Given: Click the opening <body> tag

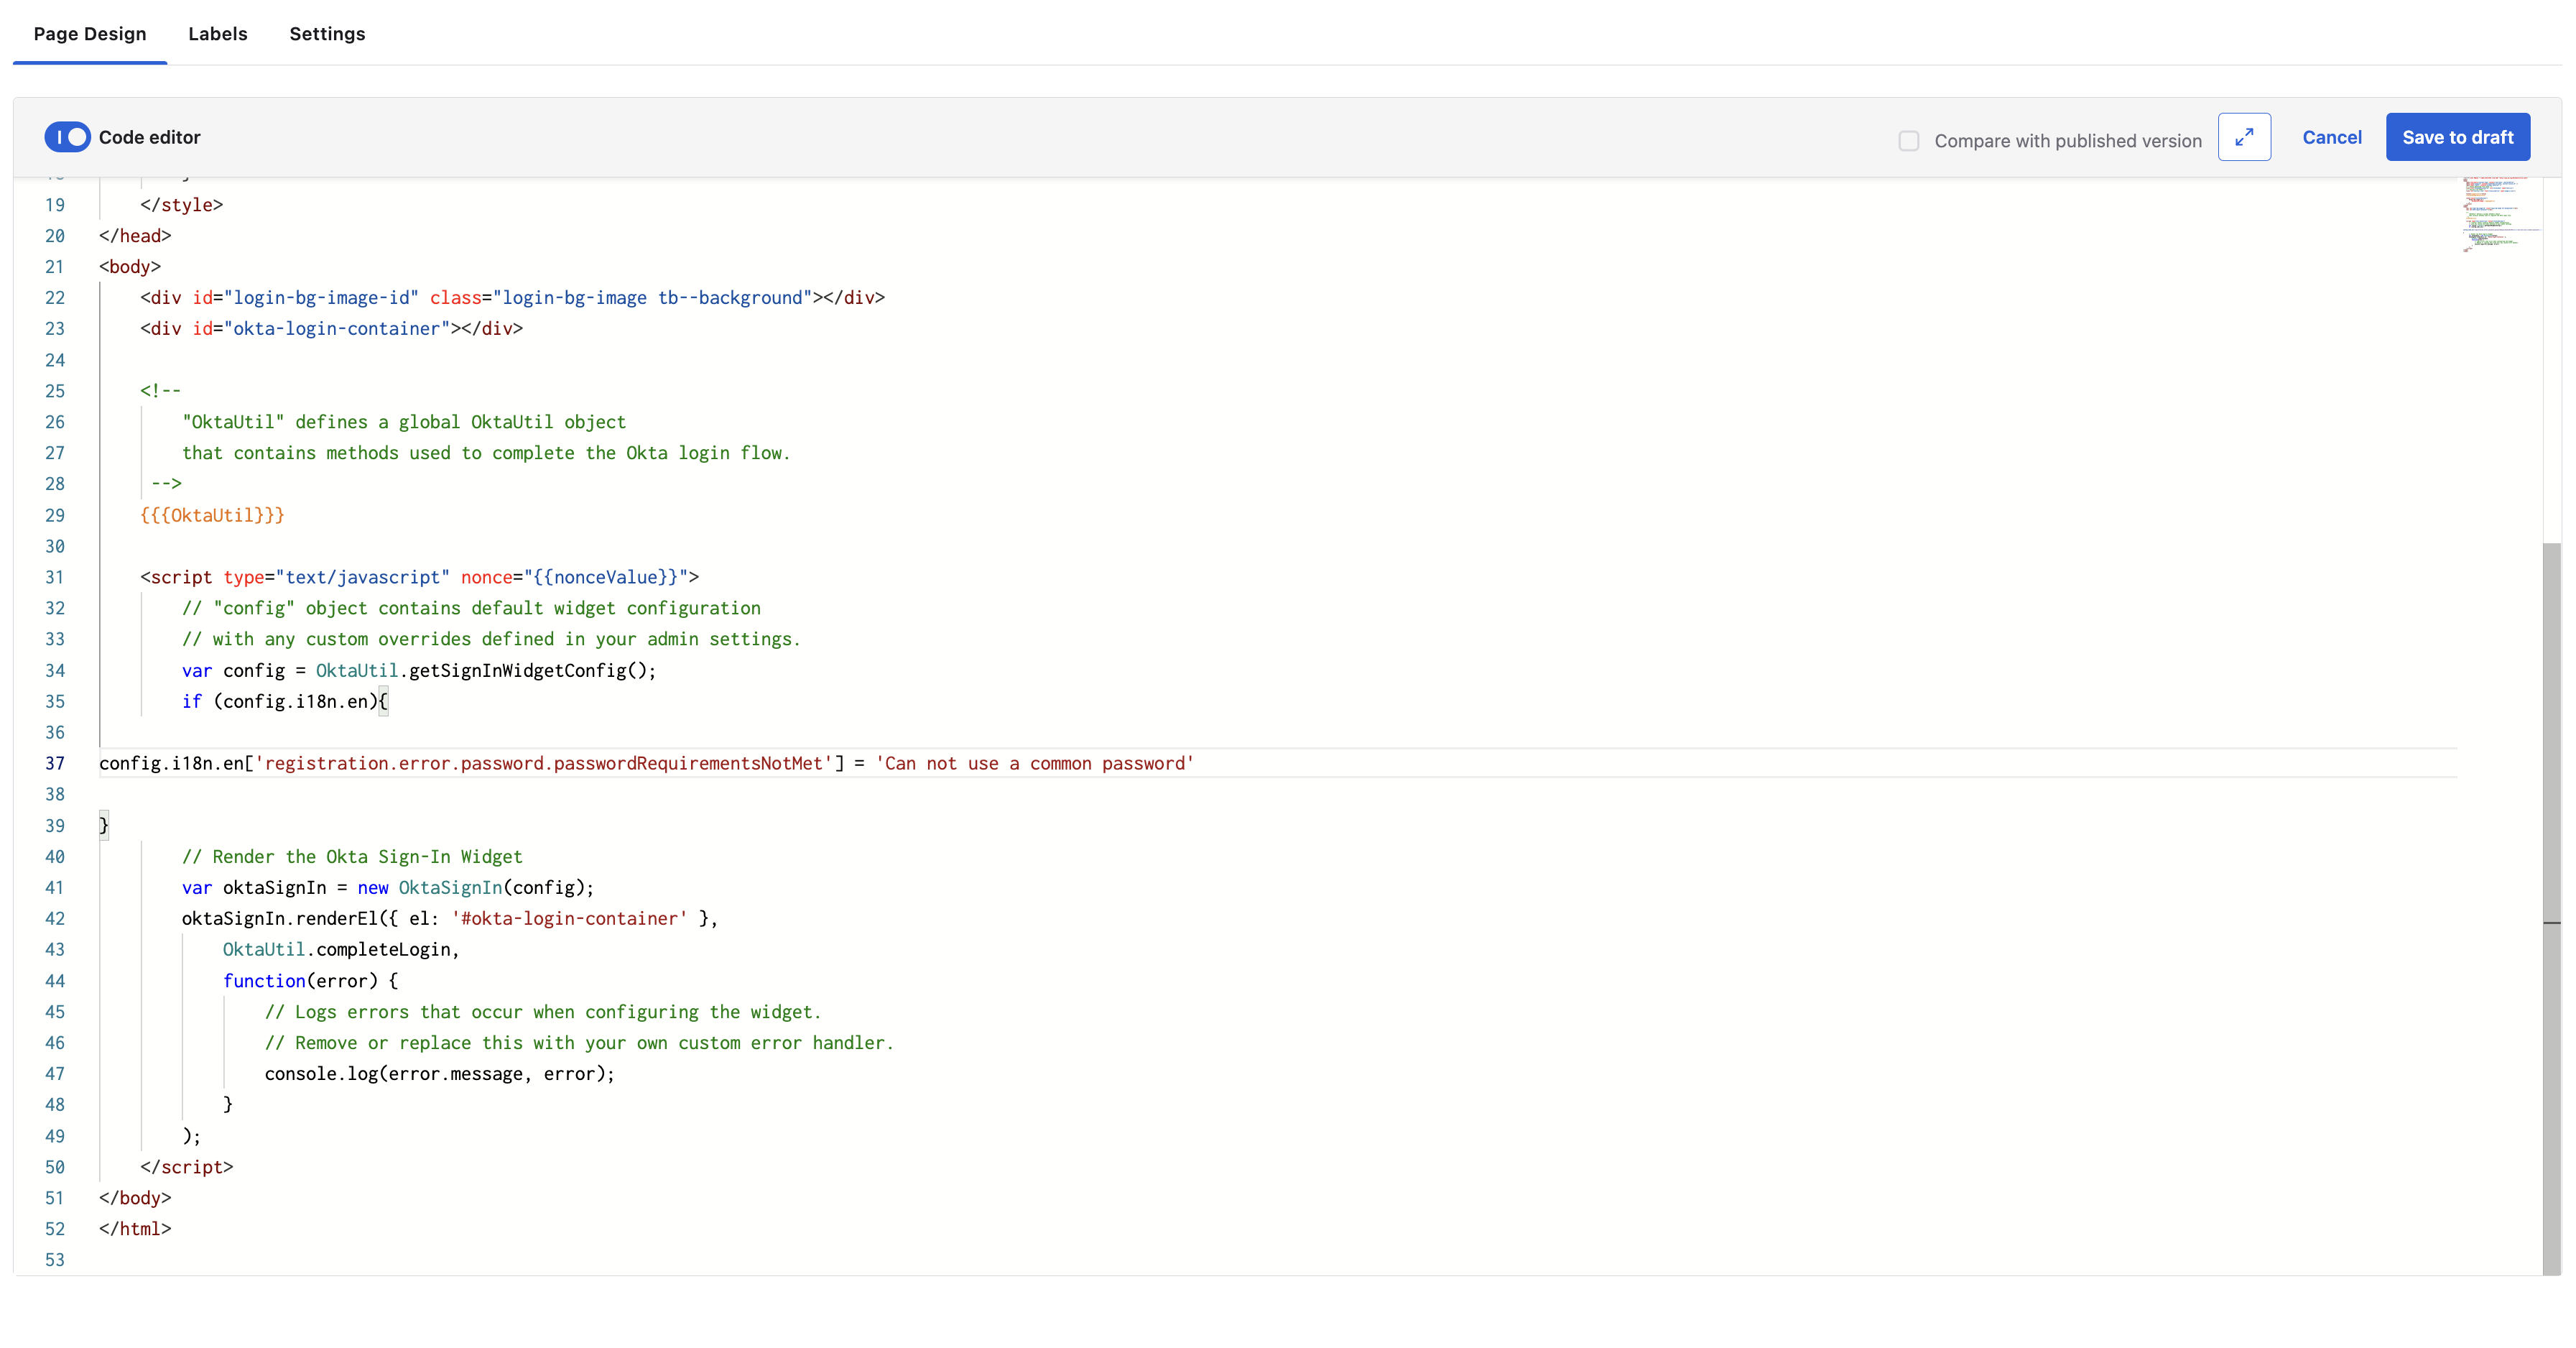Looking at the screenshot, I should 130,267.
